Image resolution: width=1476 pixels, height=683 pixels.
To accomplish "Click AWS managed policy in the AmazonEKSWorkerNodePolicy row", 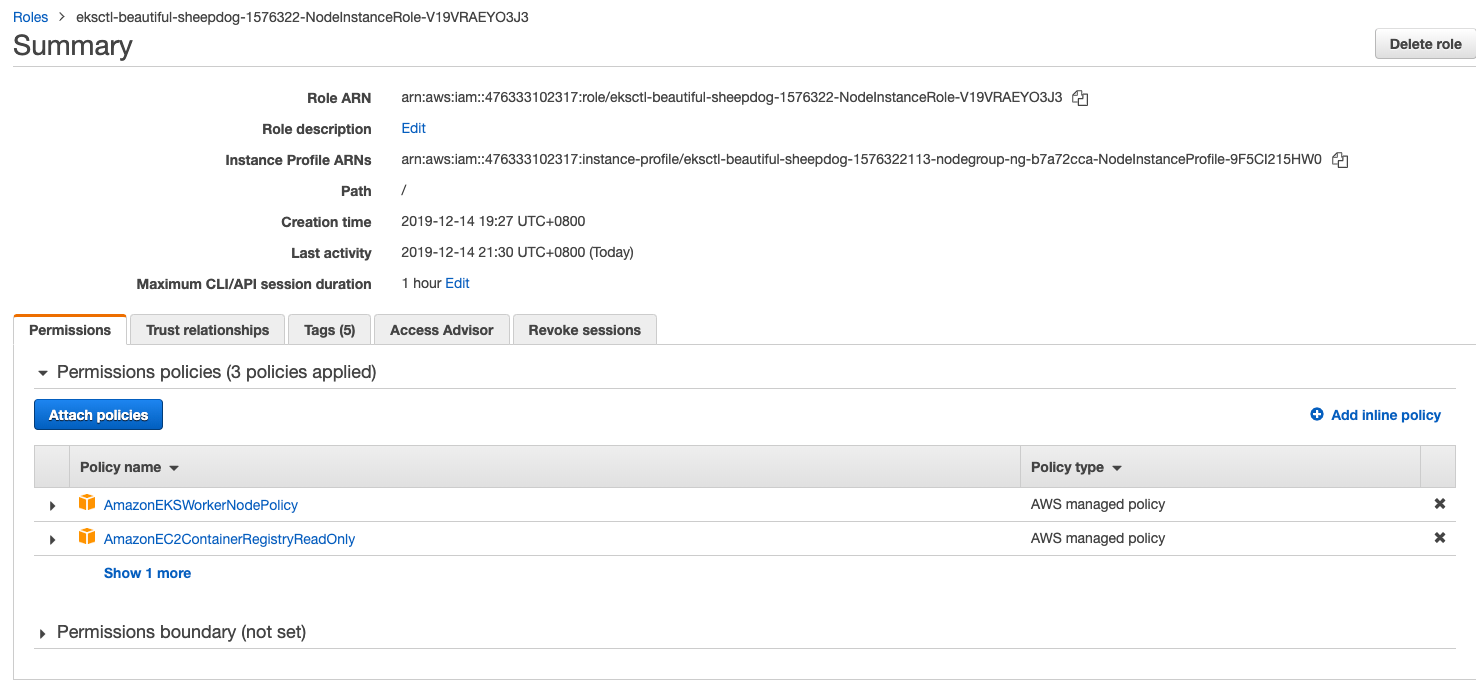I will [1097, 504].
